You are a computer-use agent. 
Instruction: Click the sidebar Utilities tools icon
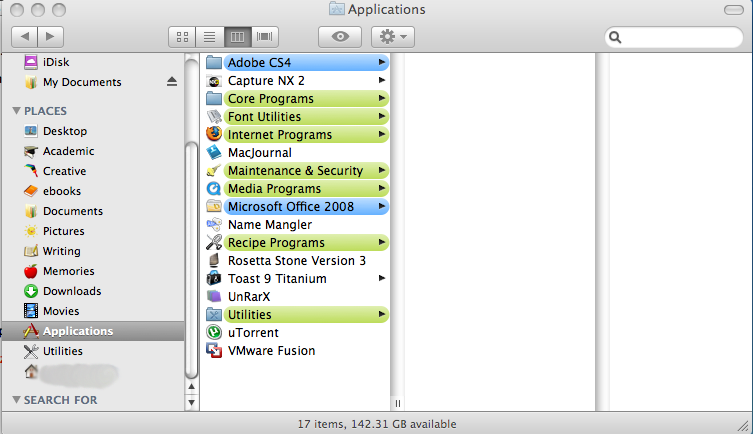31,351
